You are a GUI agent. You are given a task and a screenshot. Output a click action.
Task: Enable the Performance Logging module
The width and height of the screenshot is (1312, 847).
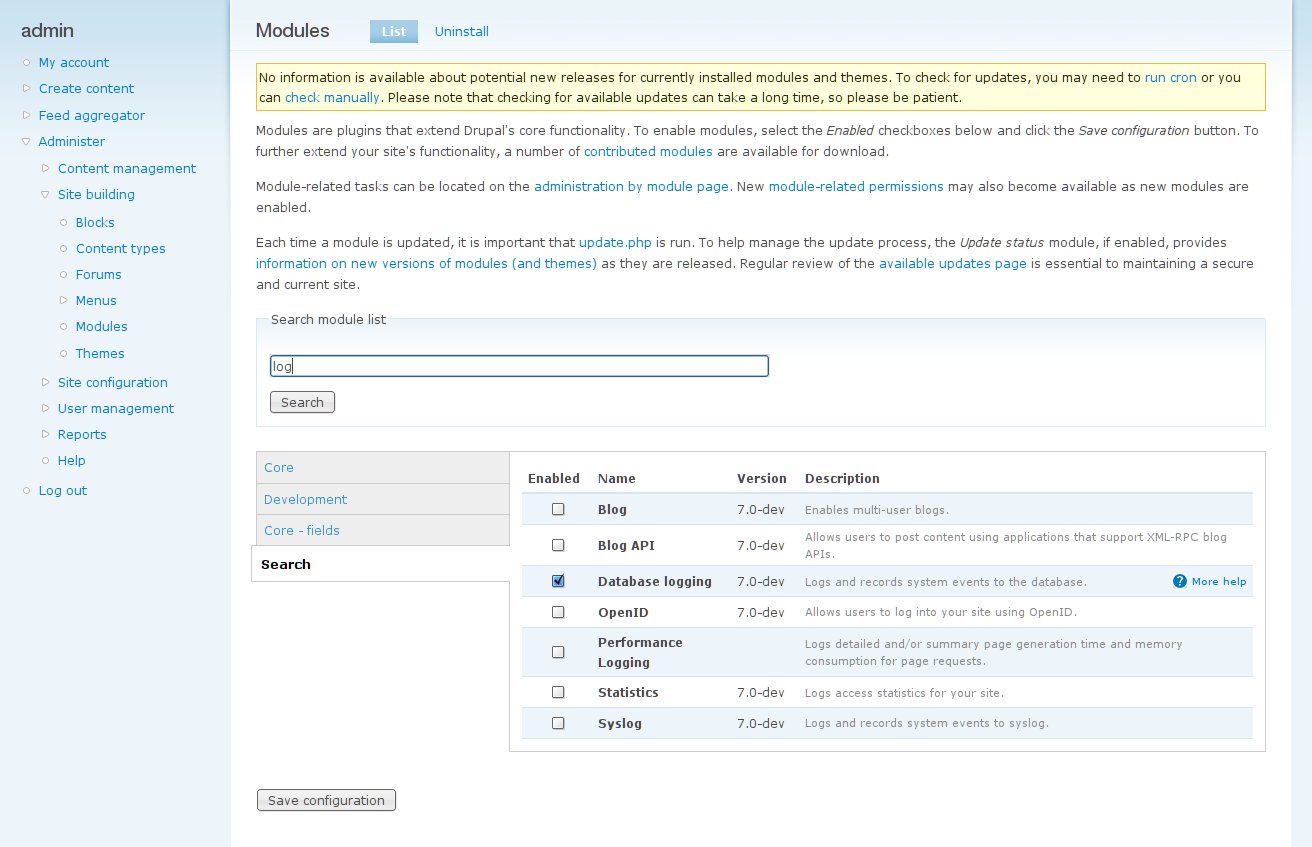(557, 651)
